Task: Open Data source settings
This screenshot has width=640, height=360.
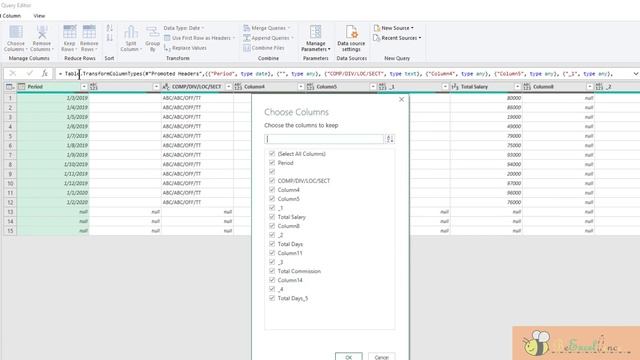Action: [351, 38]
